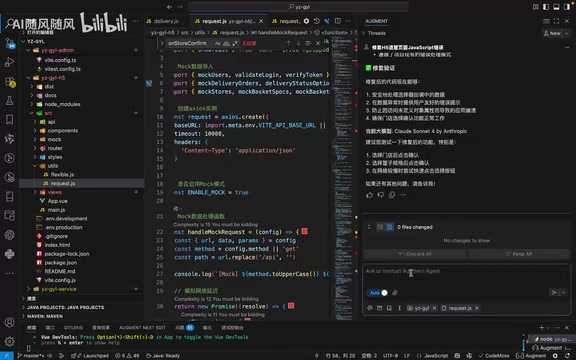
Task: Click the thumbs down icon on Augment reply
Action: click(x=381, y=195)
